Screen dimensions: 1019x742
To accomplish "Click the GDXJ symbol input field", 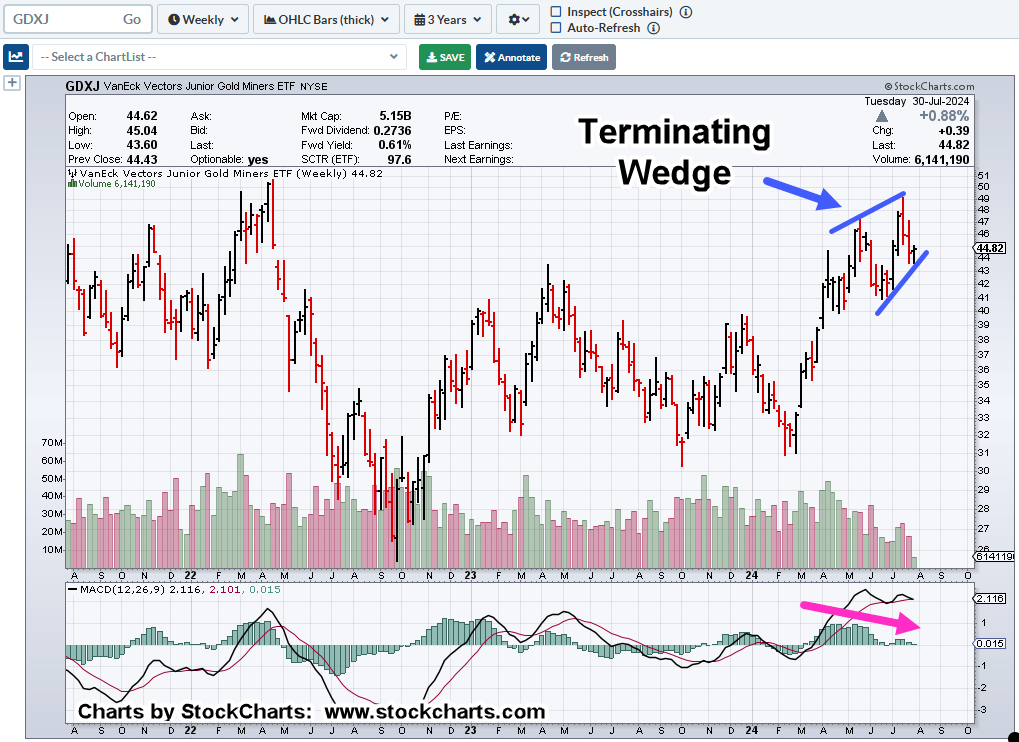I will click(x=60, y=19).
